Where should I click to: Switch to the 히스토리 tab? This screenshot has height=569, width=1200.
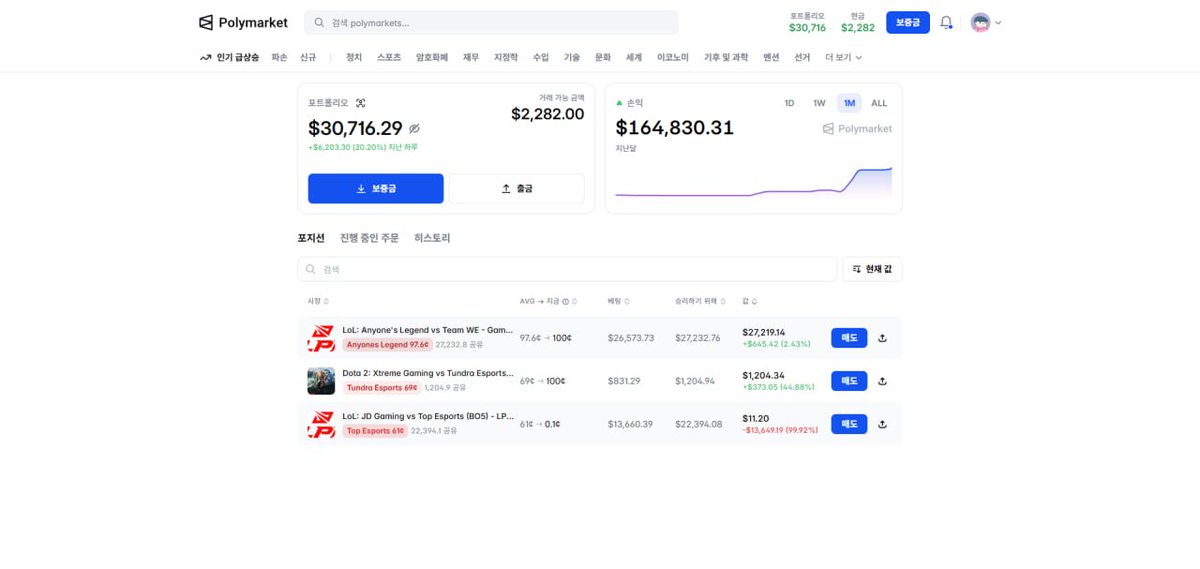(432, 238)
